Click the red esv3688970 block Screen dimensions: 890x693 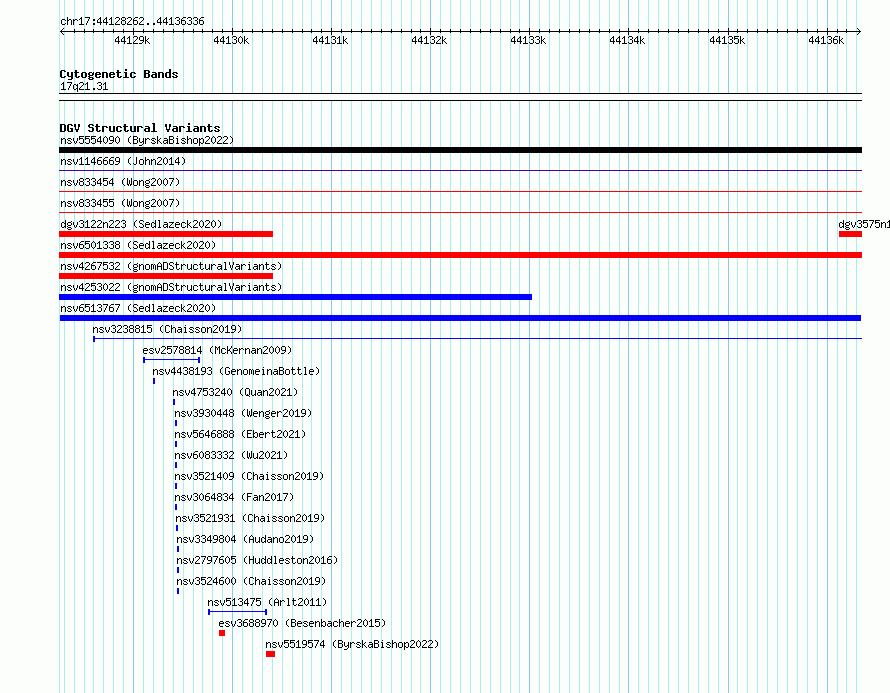click(x=222, y=633)
